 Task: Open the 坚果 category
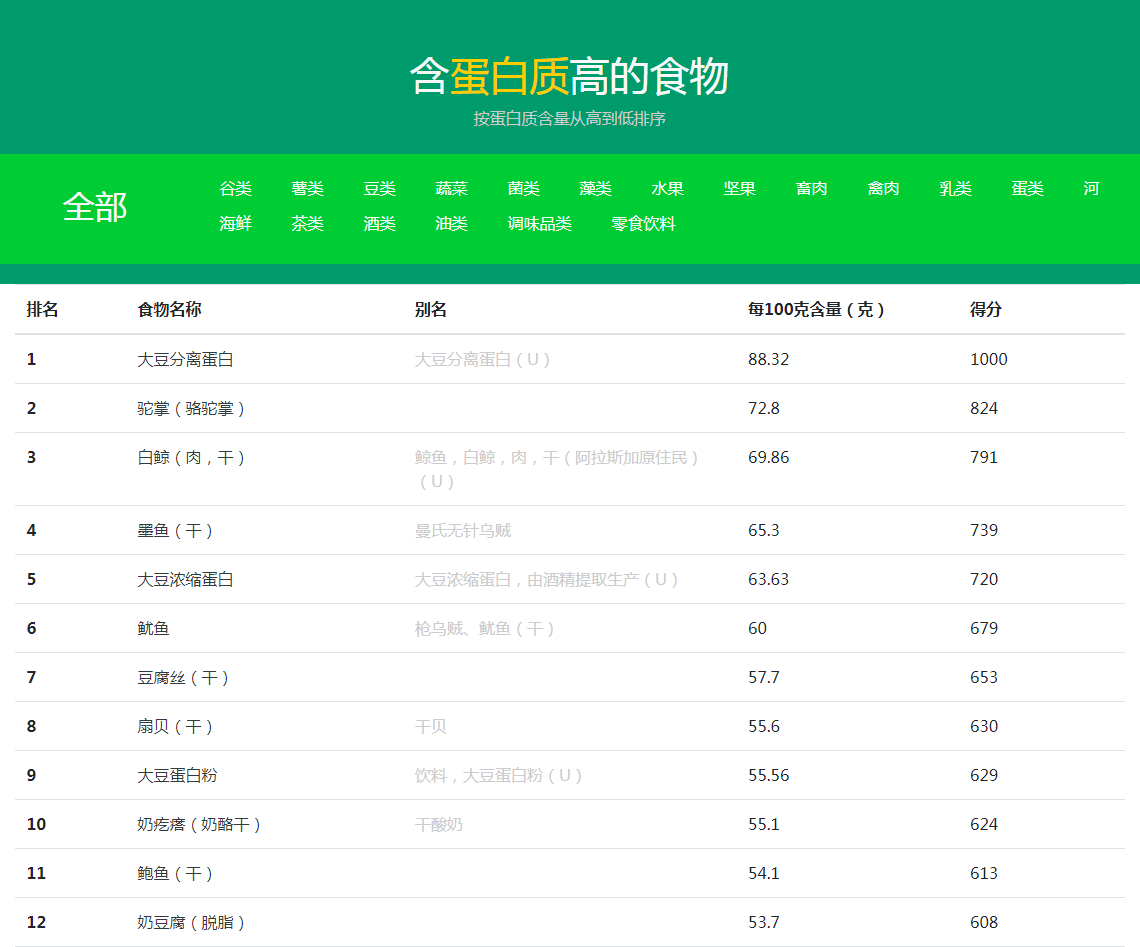click(739, 189)
